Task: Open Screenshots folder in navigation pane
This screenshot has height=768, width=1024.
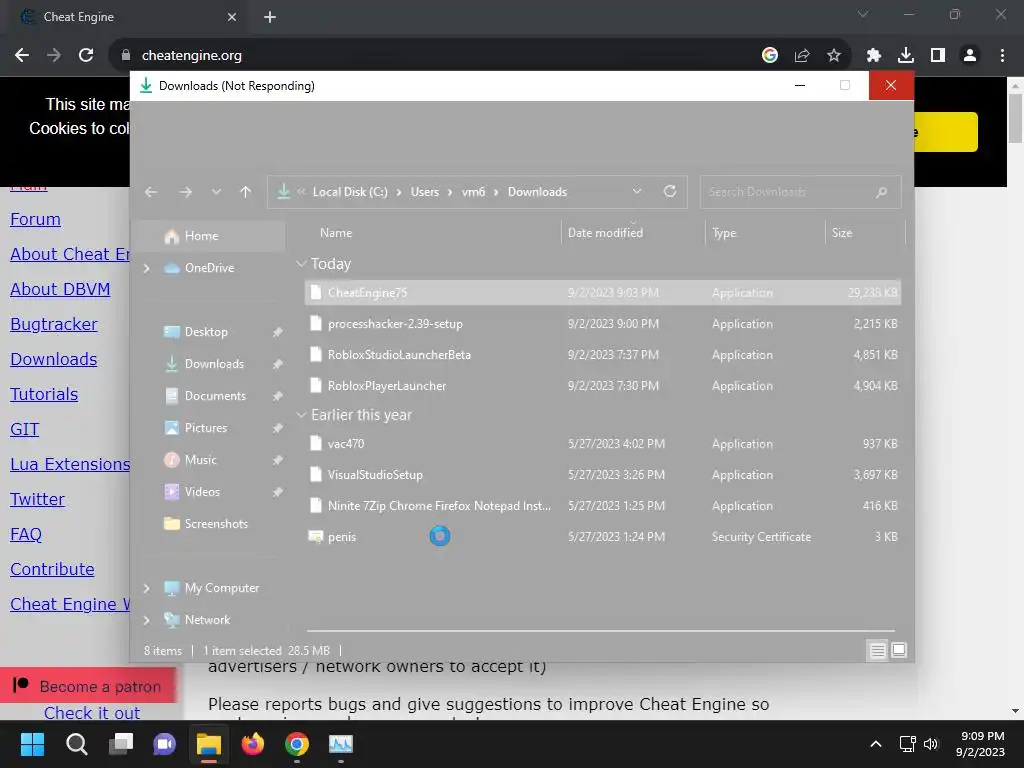Action: [216, 524]
